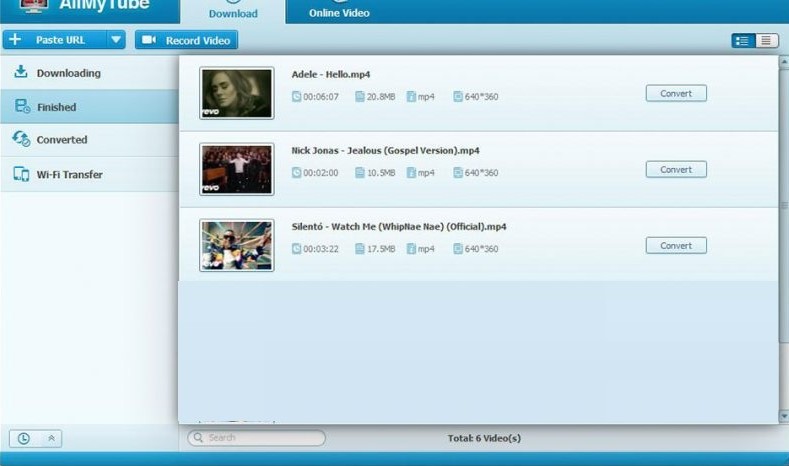789x466 pixels.
Task: Click the search magnifier icon
Action: click(x=198, y=437)
